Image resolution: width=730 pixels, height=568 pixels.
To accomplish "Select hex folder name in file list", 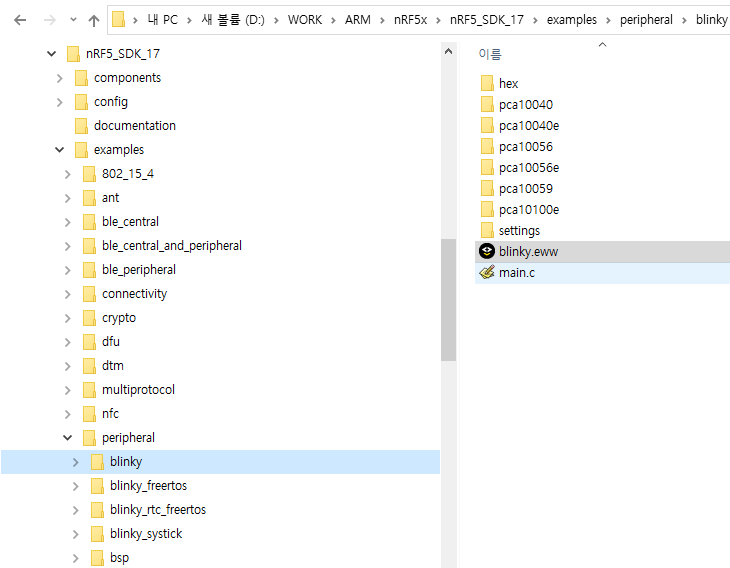I will tap(508, 83).
